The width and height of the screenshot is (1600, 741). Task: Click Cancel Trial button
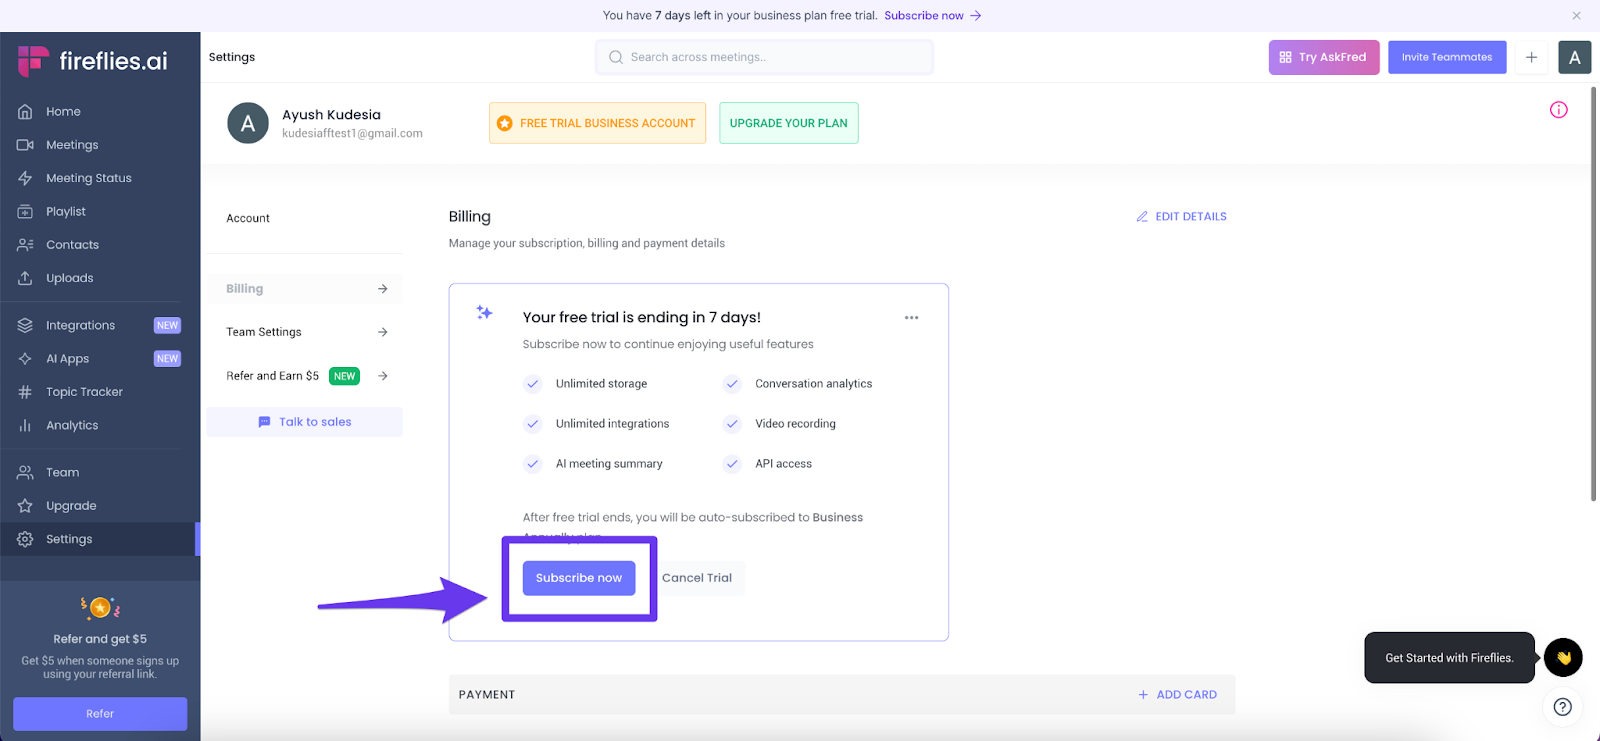[697, 578]
